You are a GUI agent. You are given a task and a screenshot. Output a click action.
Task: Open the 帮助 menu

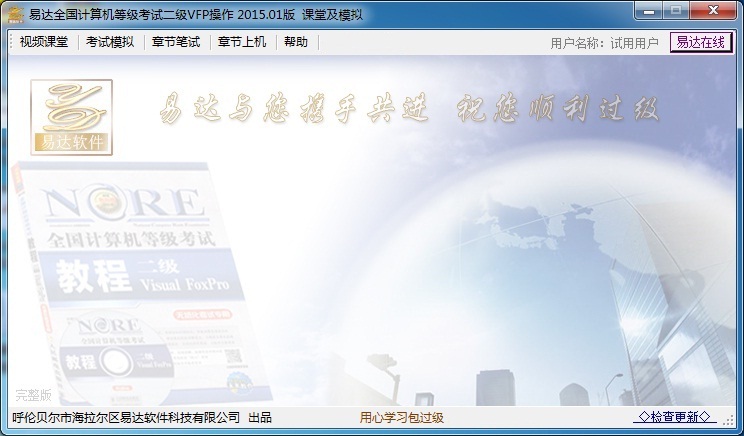click(x=296, y=42)
